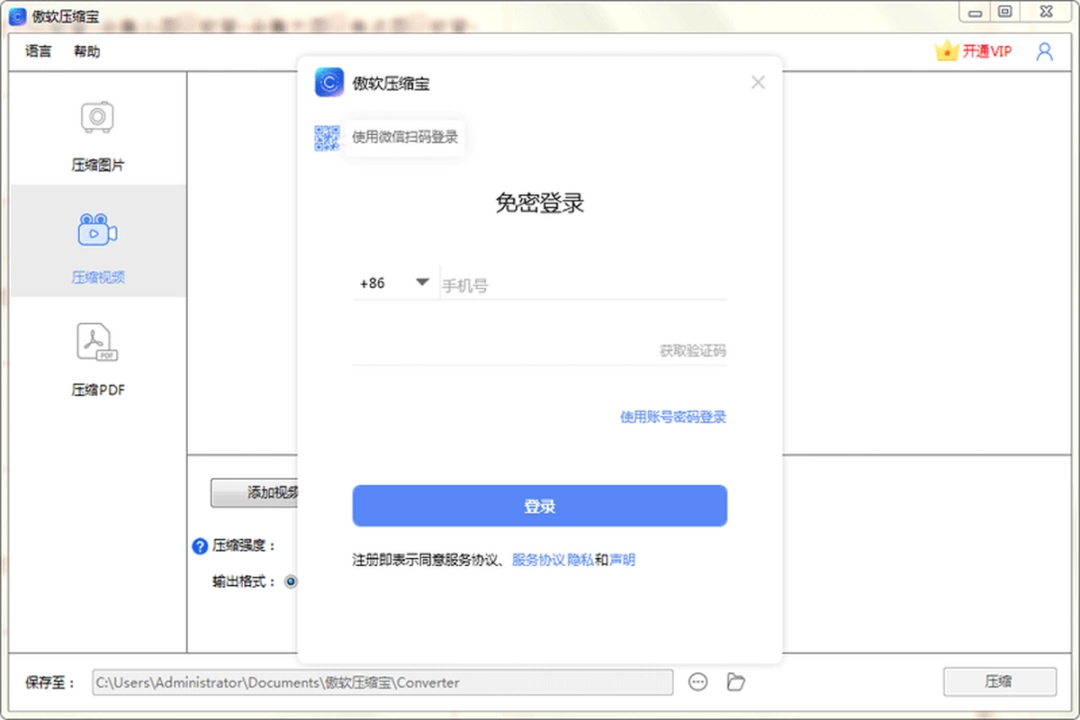
Task: Open the user profile icon top right
Action: click(1044, 51)
